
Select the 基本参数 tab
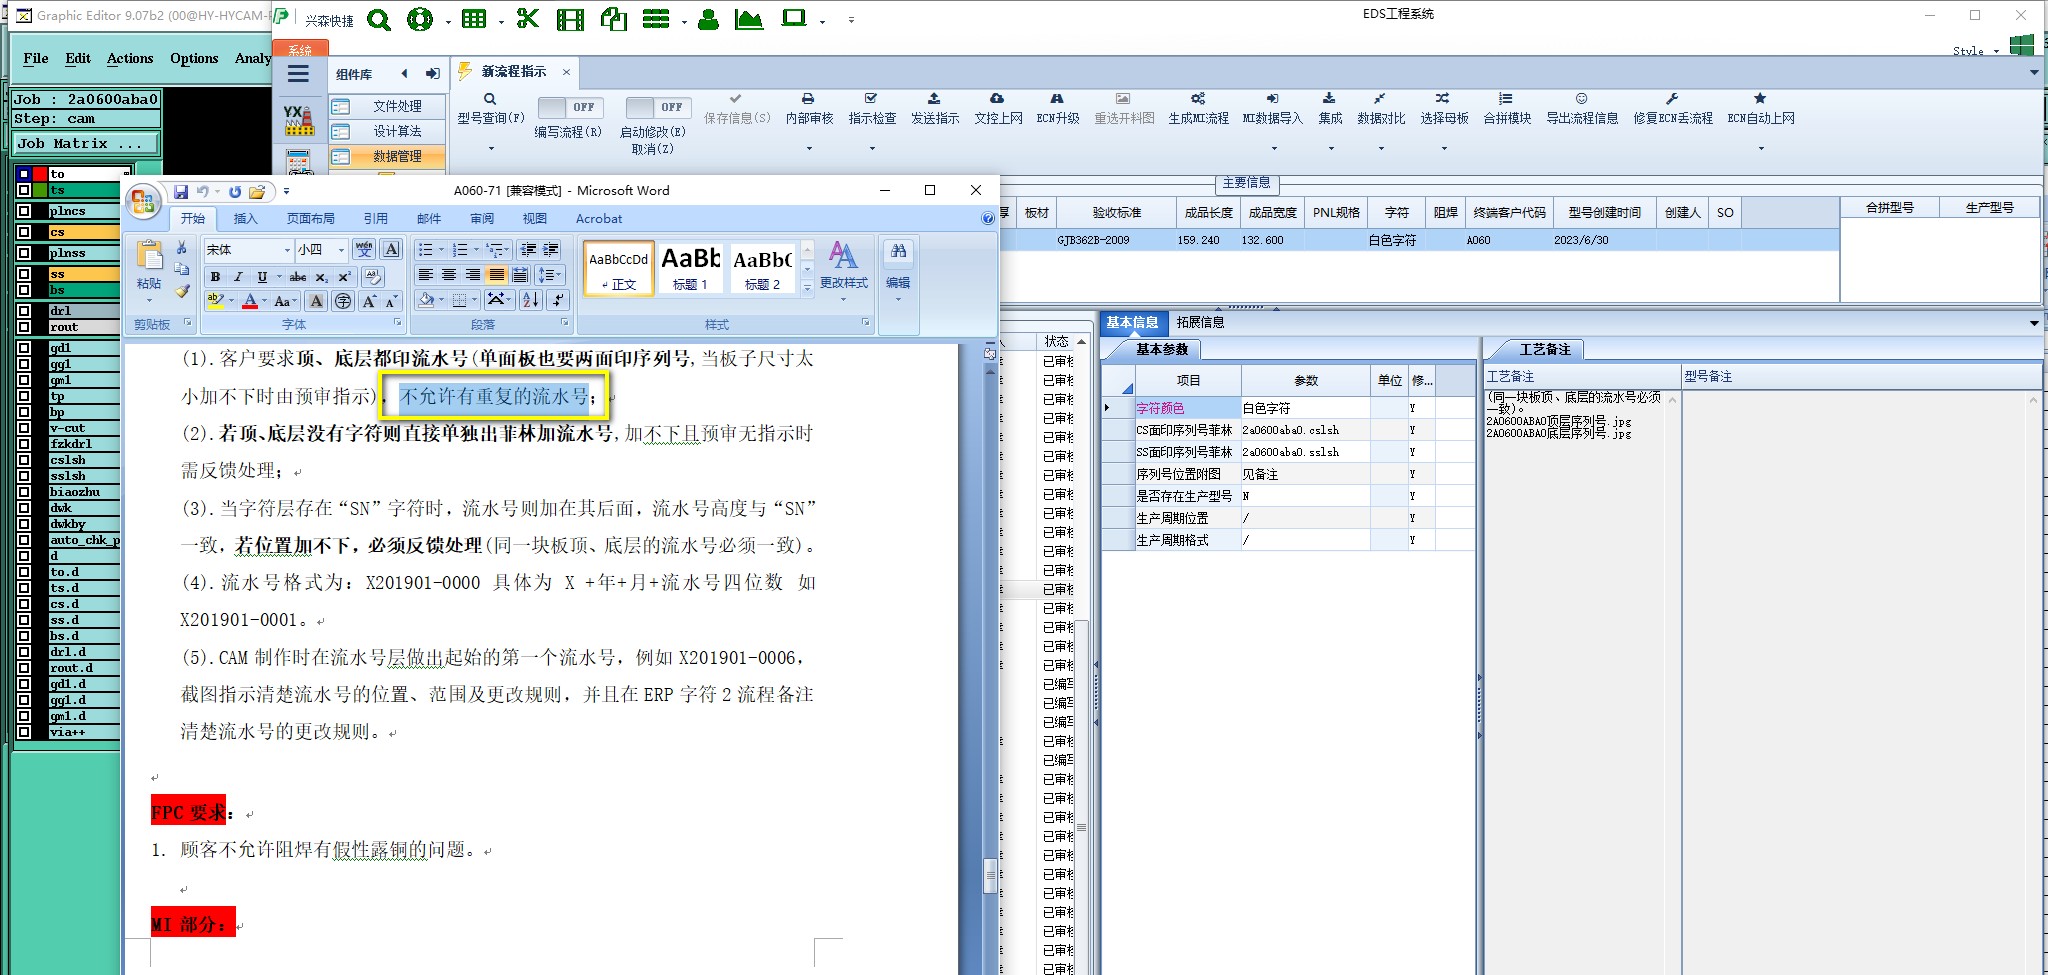tap(1161, 349)
